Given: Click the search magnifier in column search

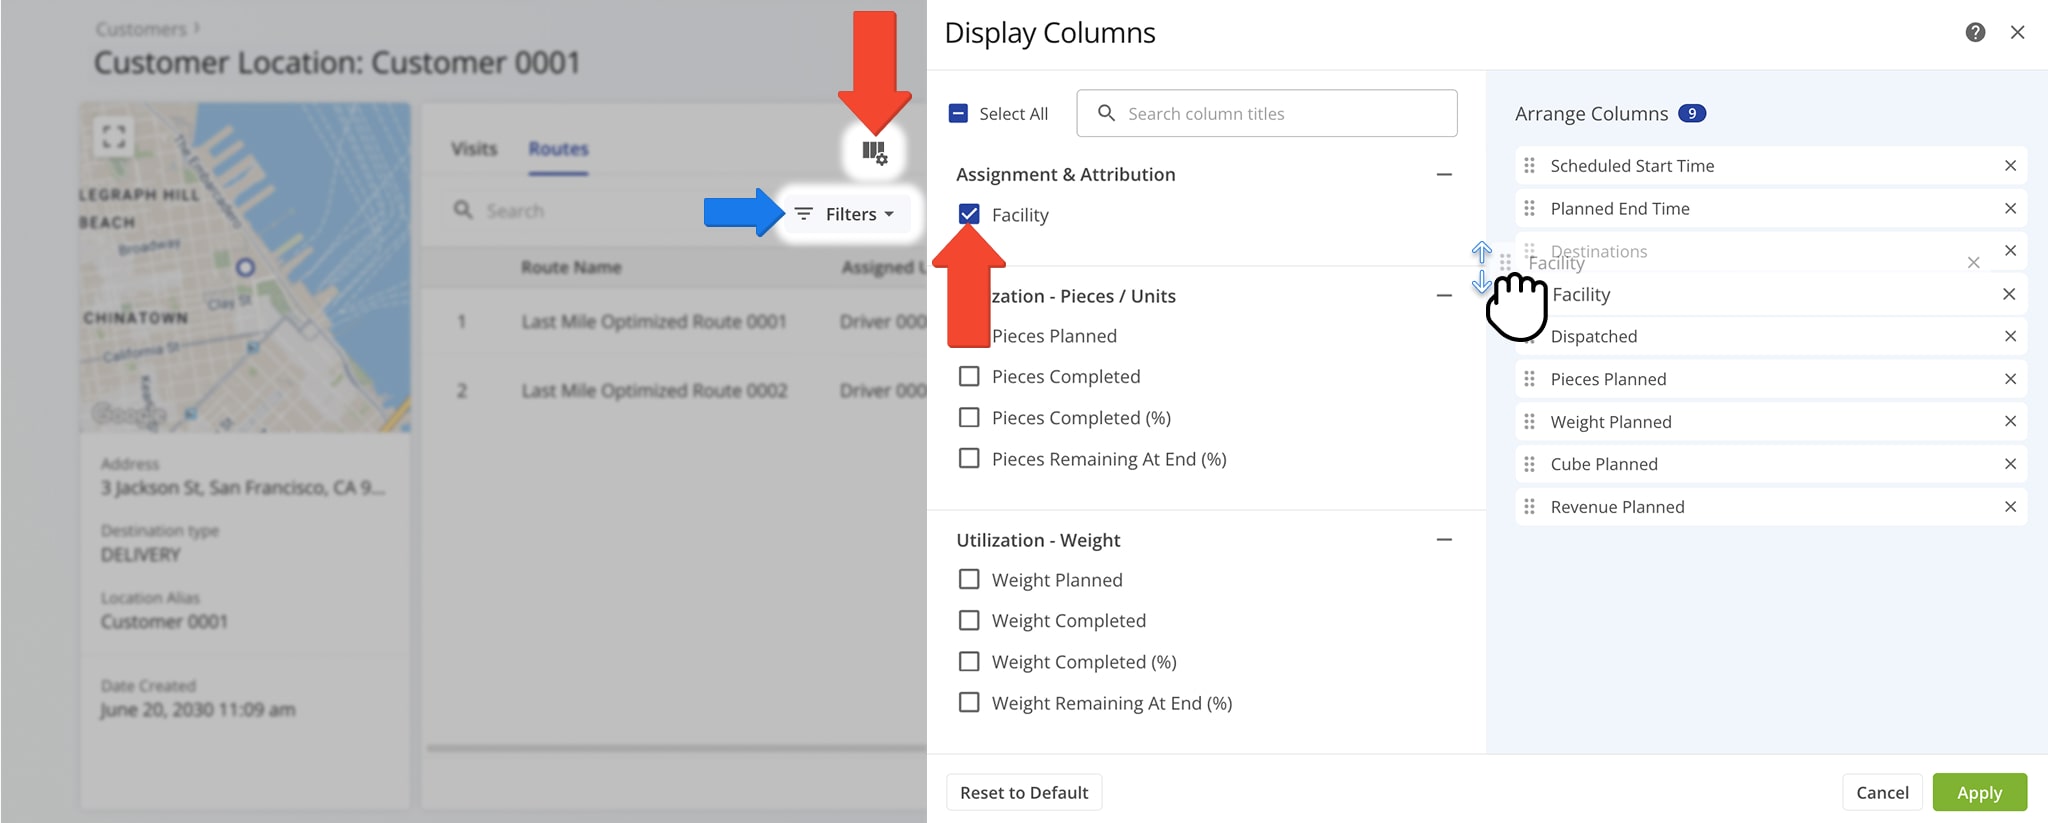Looking at the screenshot, I should click(x=1106, y=113).
